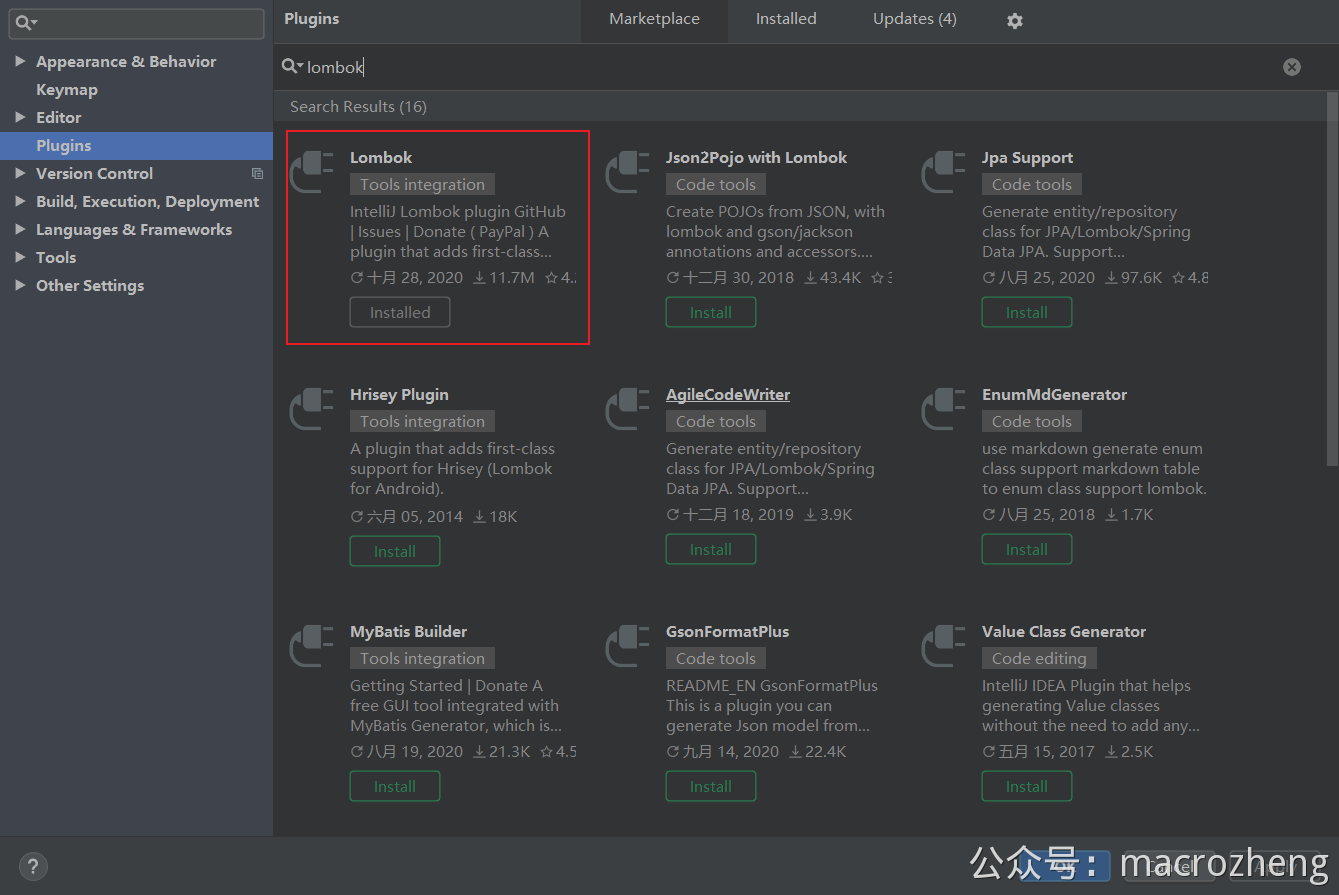Click the MyBatis Builder plugin icon
This screenshot has height=895, width=1339.
(x=311, y=645)
